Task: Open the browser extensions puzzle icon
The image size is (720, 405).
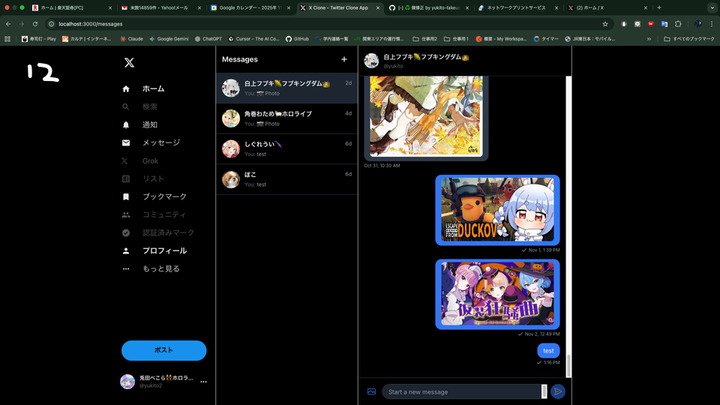Action: click(x=678, y=24)
